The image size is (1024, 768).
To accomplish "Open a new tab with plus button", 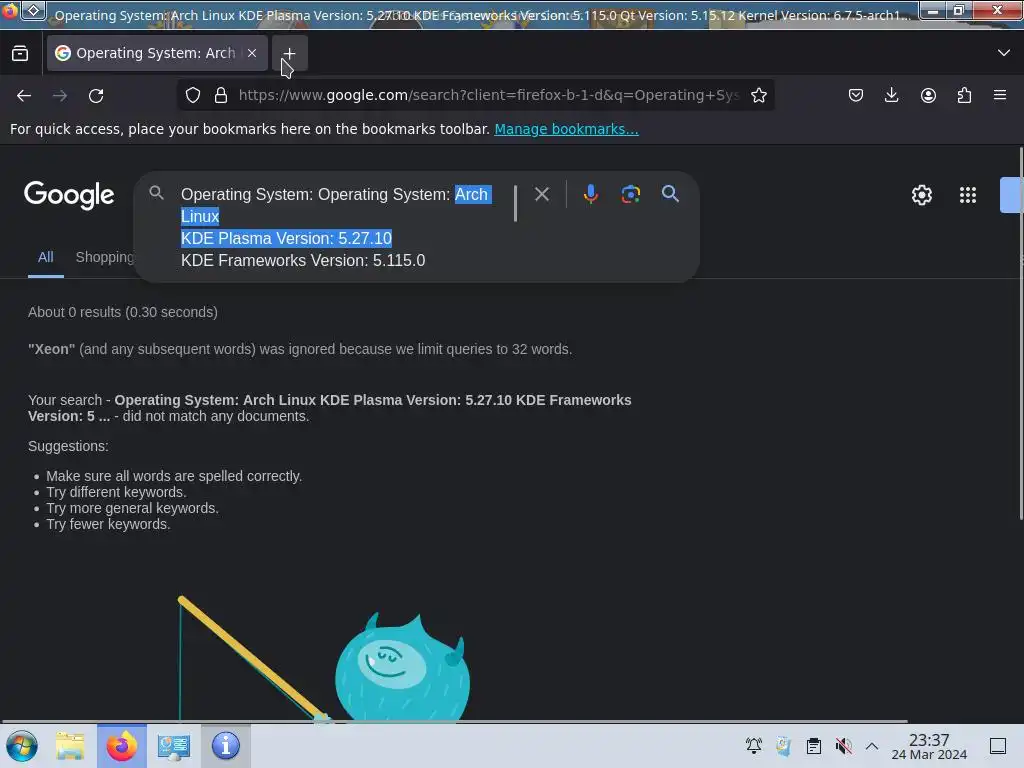I will pyautogui.click(x=289, y=53).
